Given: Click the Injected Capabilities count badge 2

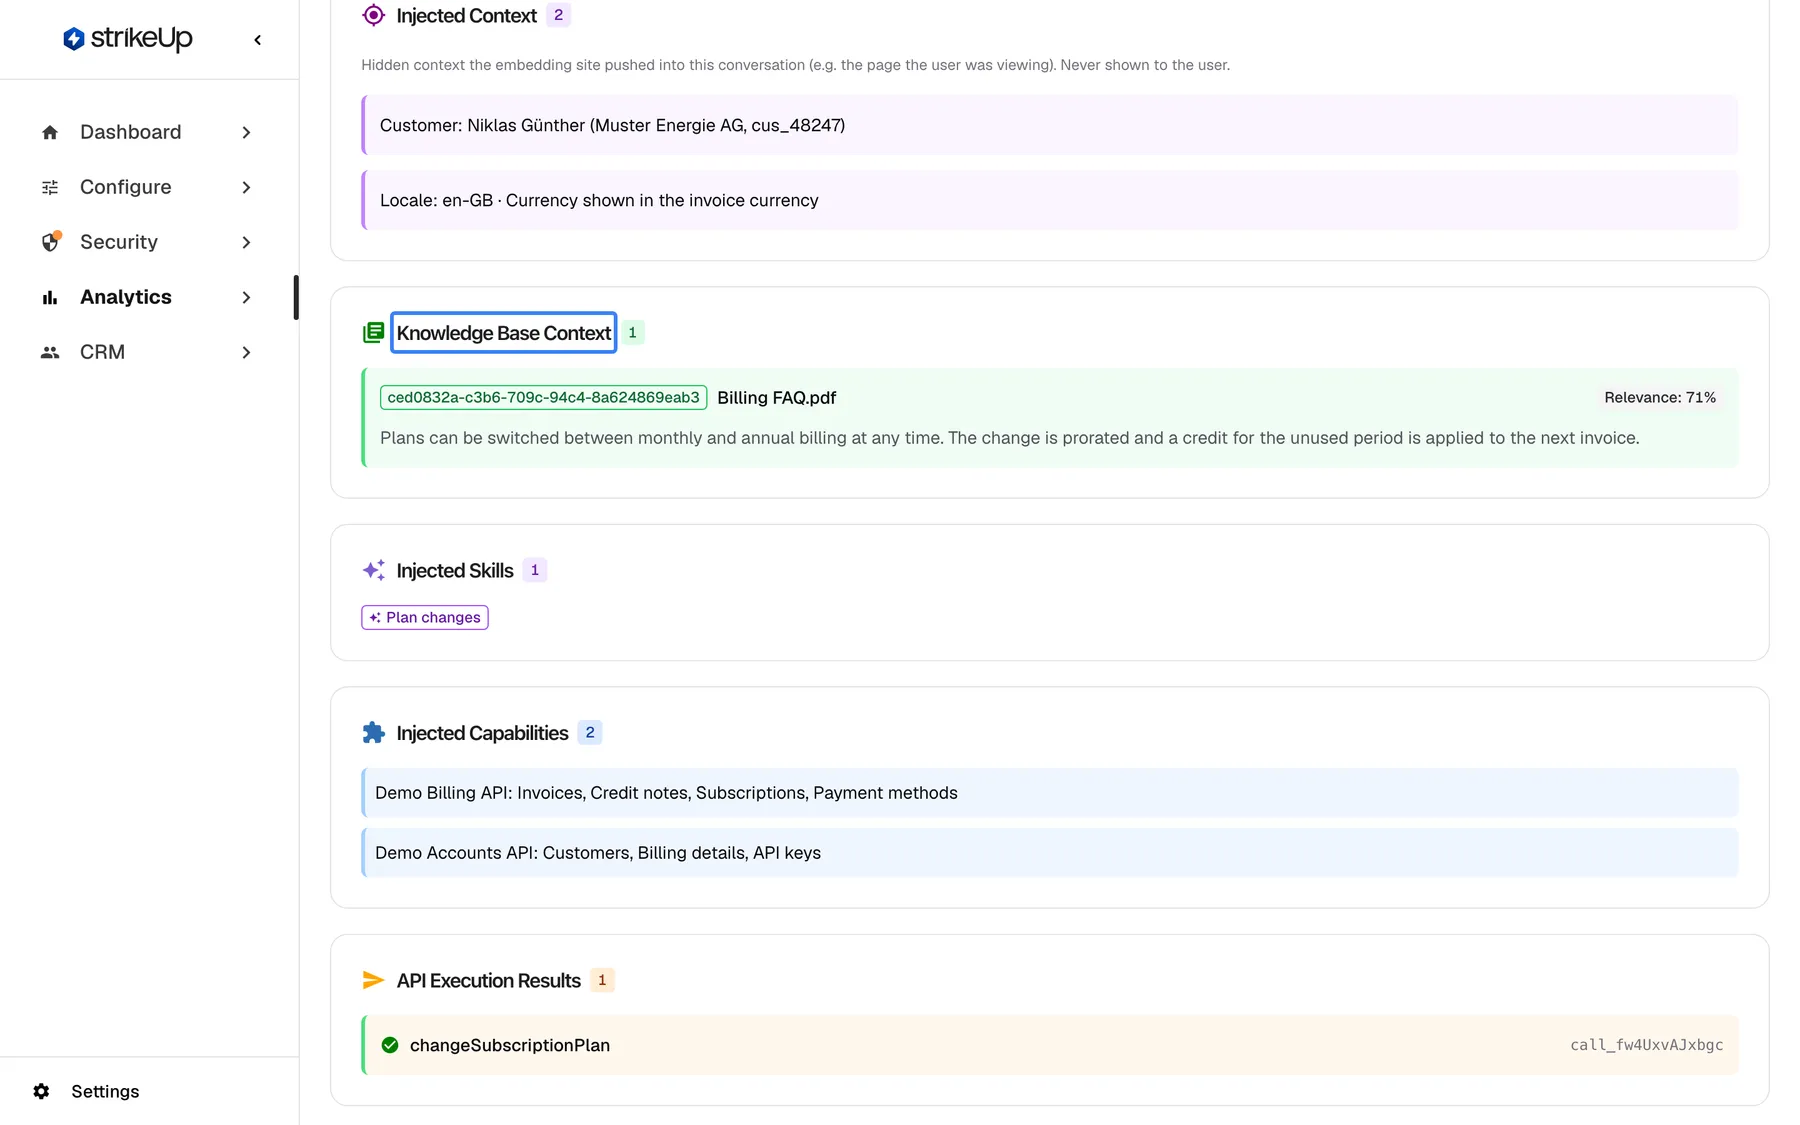Looking at the screenshot, I should coord(590,732).
